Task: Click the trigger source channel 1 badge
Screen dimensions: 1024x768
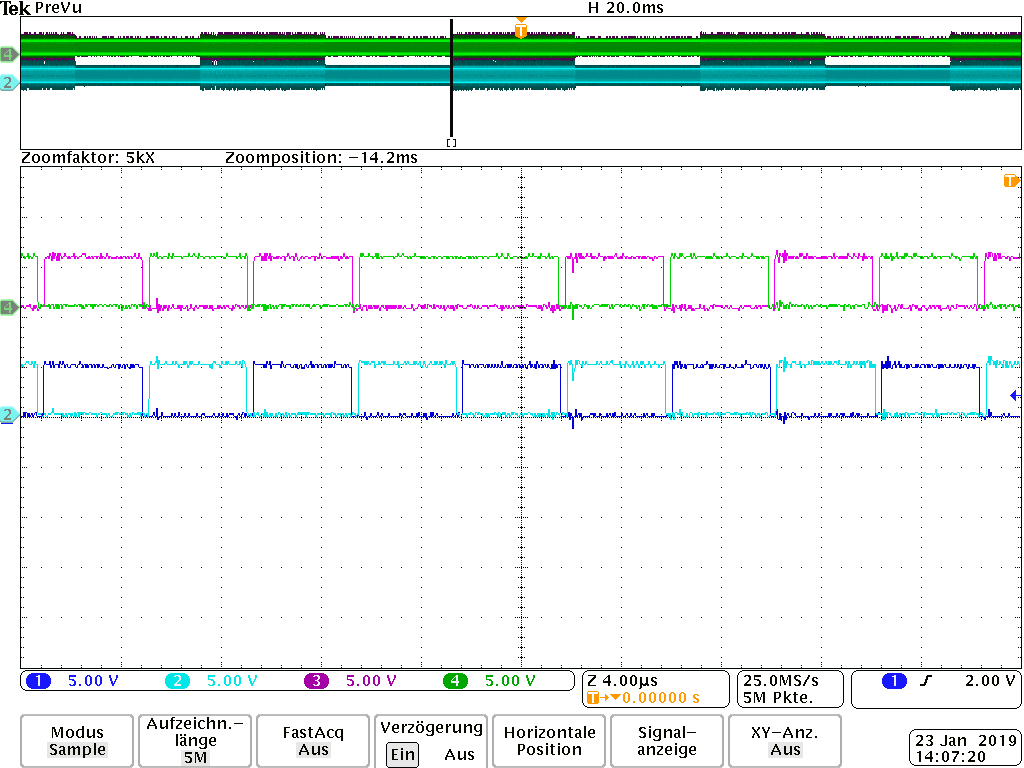Action: [x=894, y=681]
